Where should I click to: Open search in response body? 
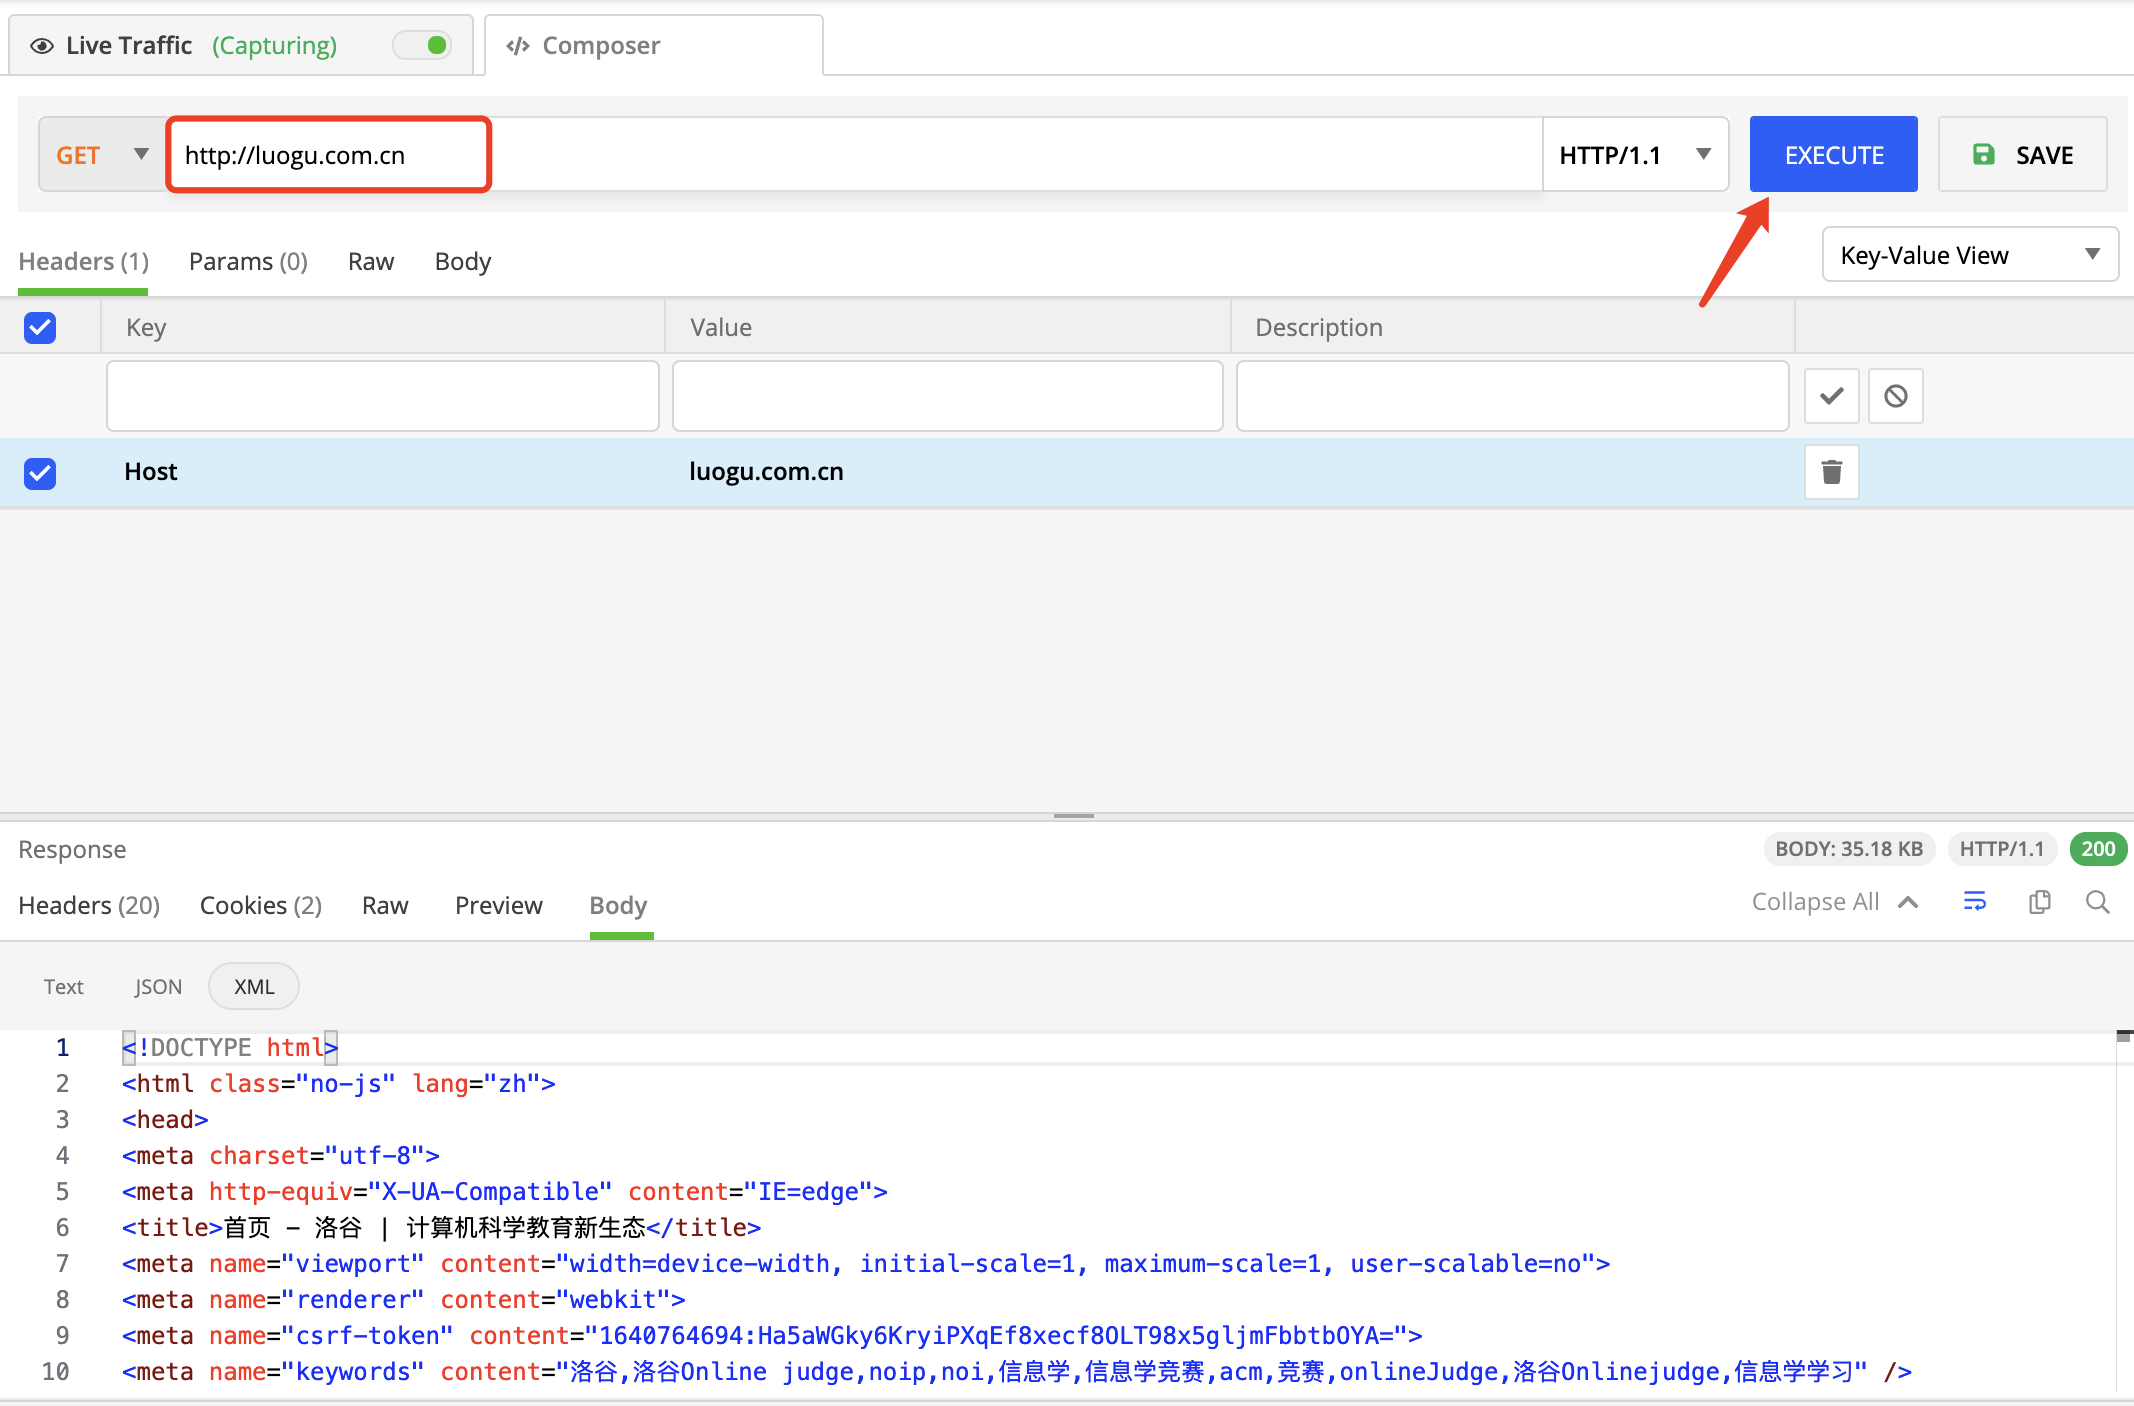coord(2097,902)
